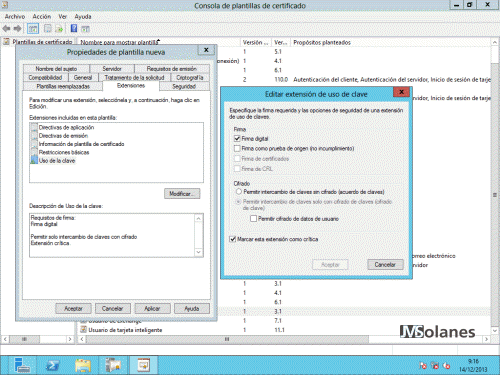Click third system tray icon

click(x=446, y=366)
